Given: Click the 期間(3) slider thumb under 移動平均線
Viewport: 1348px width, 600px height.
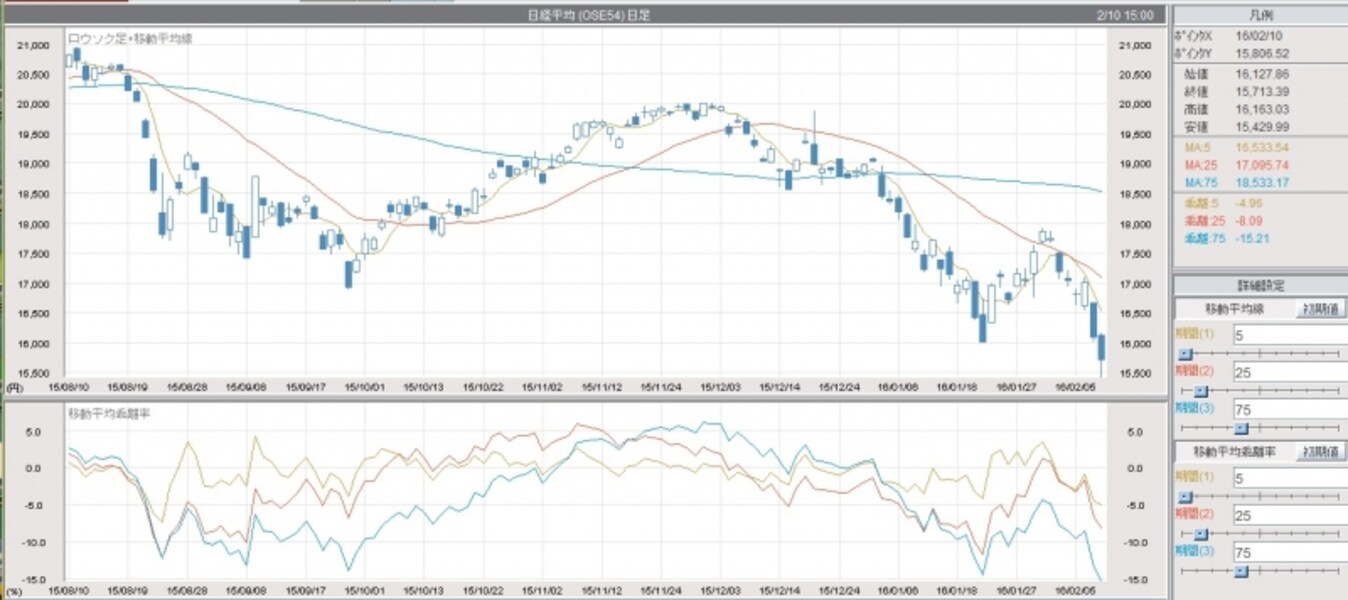Looking at the screenshot, I should [x=1240, y=427].
